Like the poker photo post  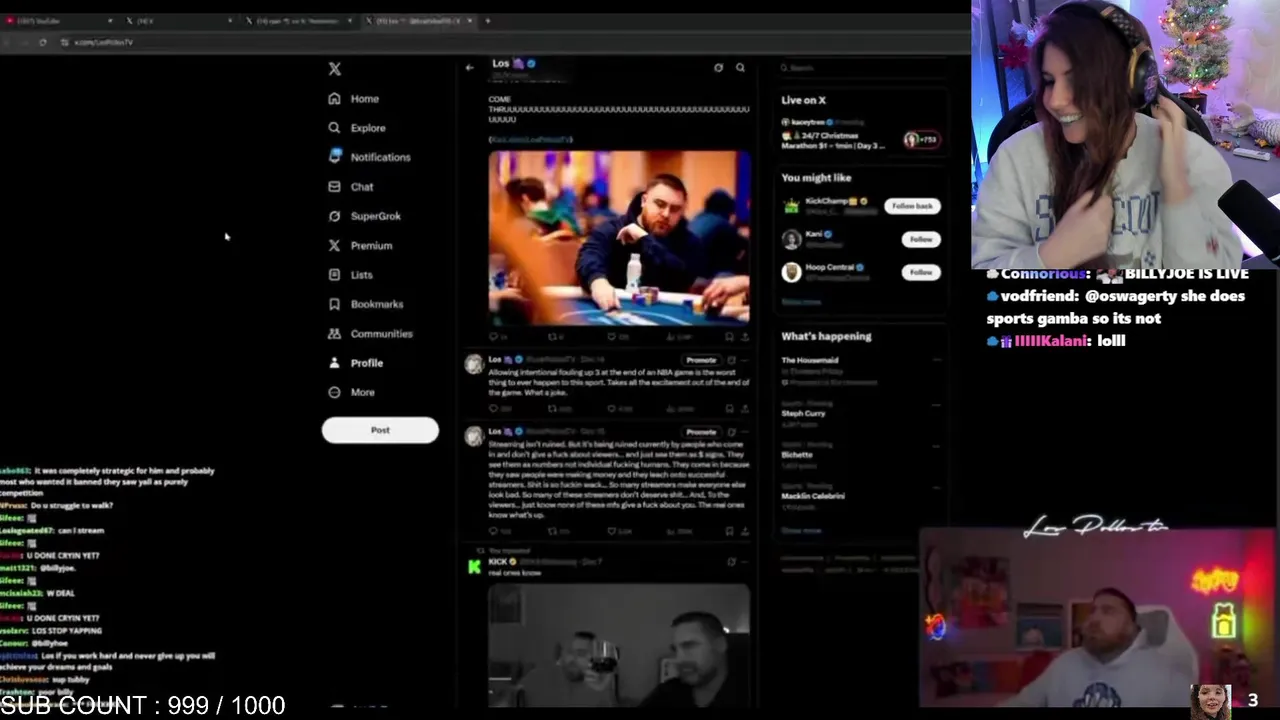(612, 338)
